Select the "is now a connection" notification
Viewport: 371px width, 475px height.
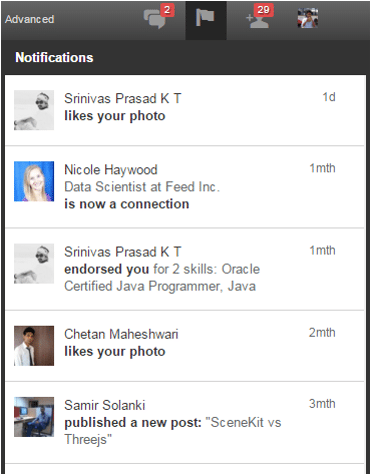(x=127, y=204)
